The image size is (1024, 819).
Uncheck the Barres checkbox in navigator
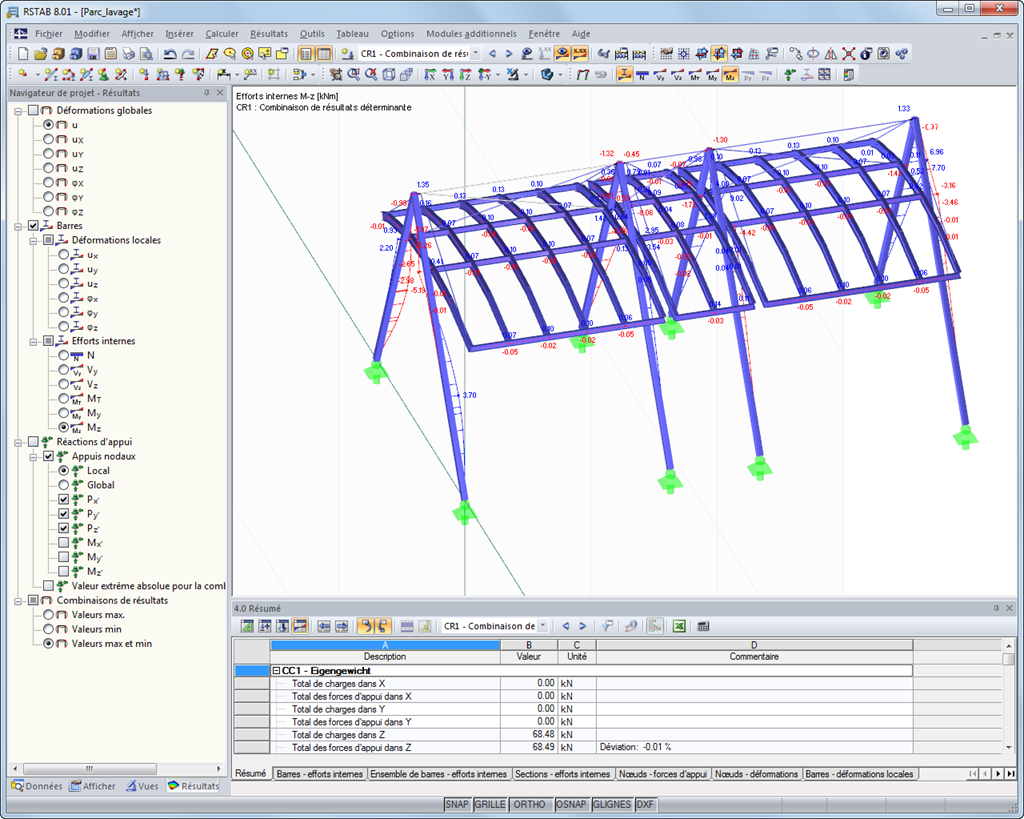click(x=34, y=226)
